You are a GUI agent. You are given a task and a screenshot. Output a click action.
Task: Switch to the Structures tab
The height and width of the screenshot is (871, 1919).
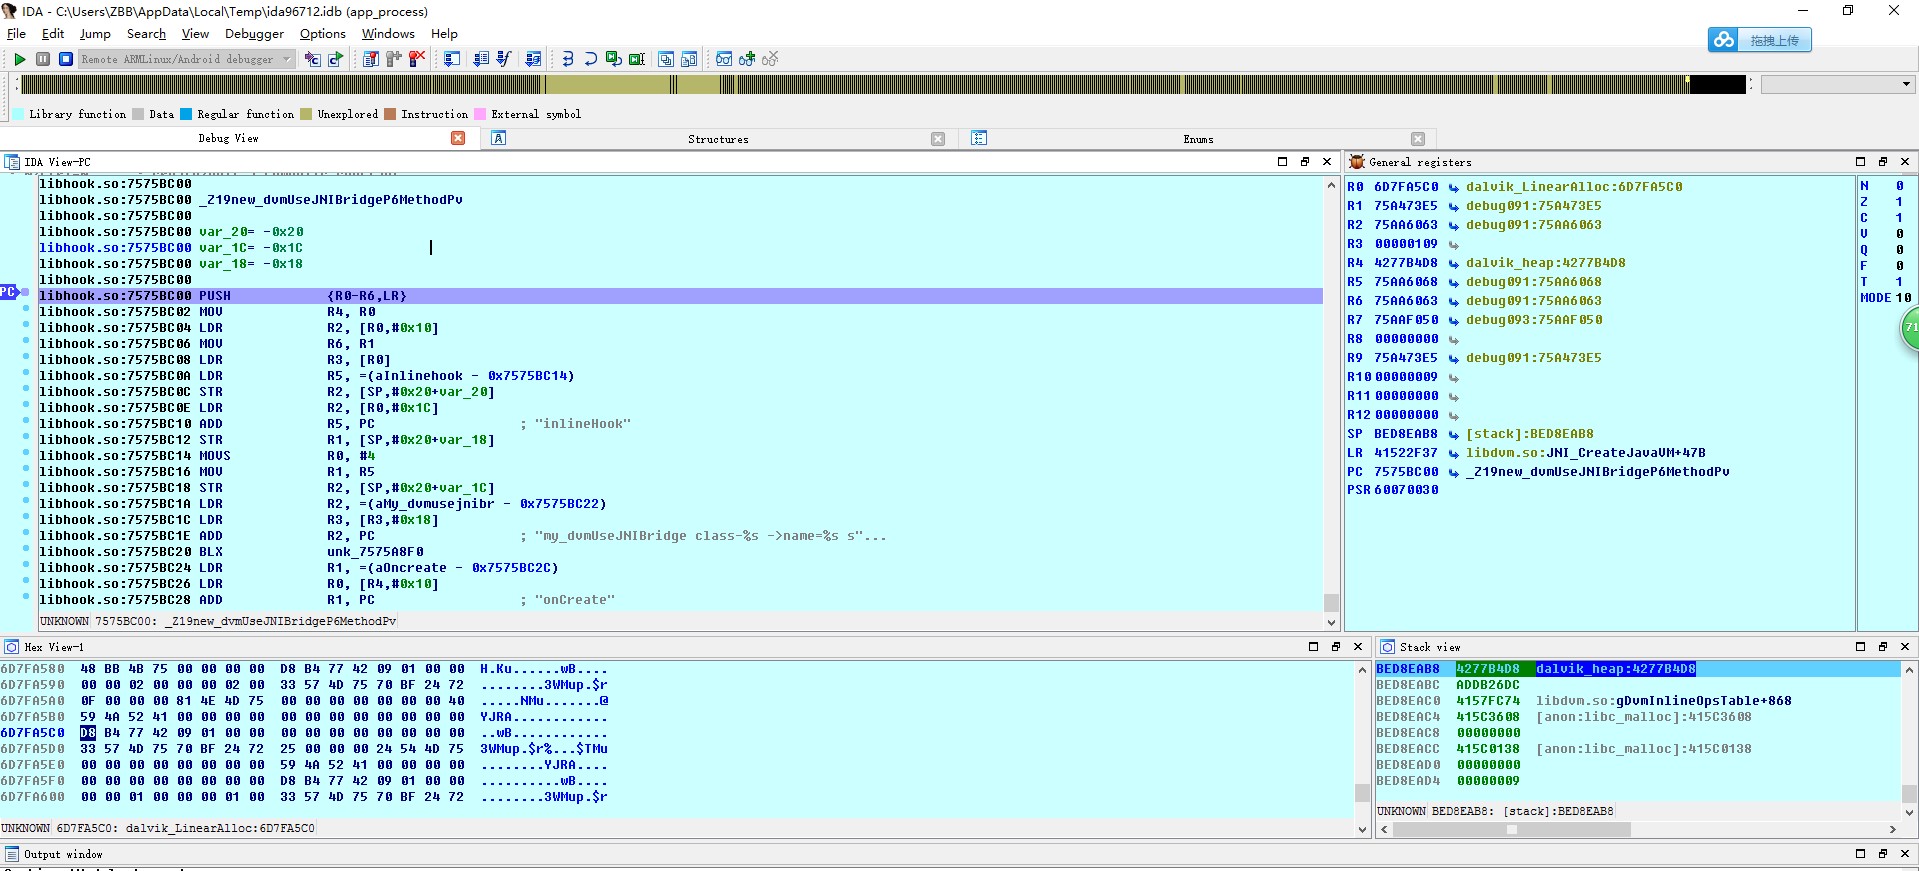click(717, 139)
